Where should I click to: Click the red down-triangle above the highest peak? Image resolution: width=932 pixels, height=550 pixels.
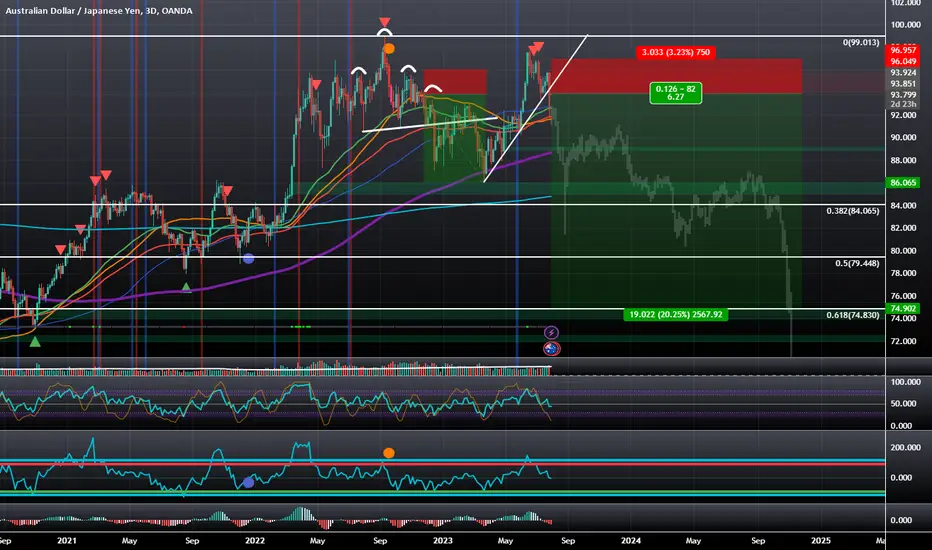tap(385, 22)
